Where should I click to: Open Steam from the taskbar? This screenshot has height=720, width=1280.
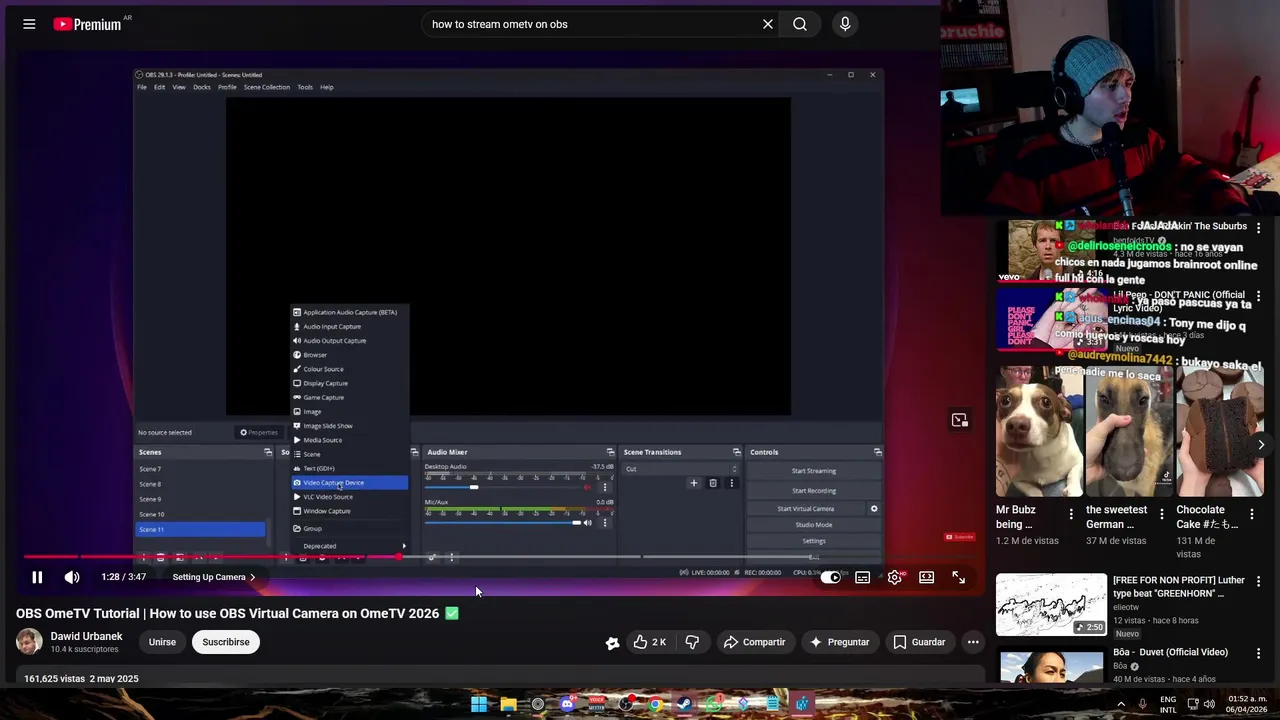(x=684, y=704)
